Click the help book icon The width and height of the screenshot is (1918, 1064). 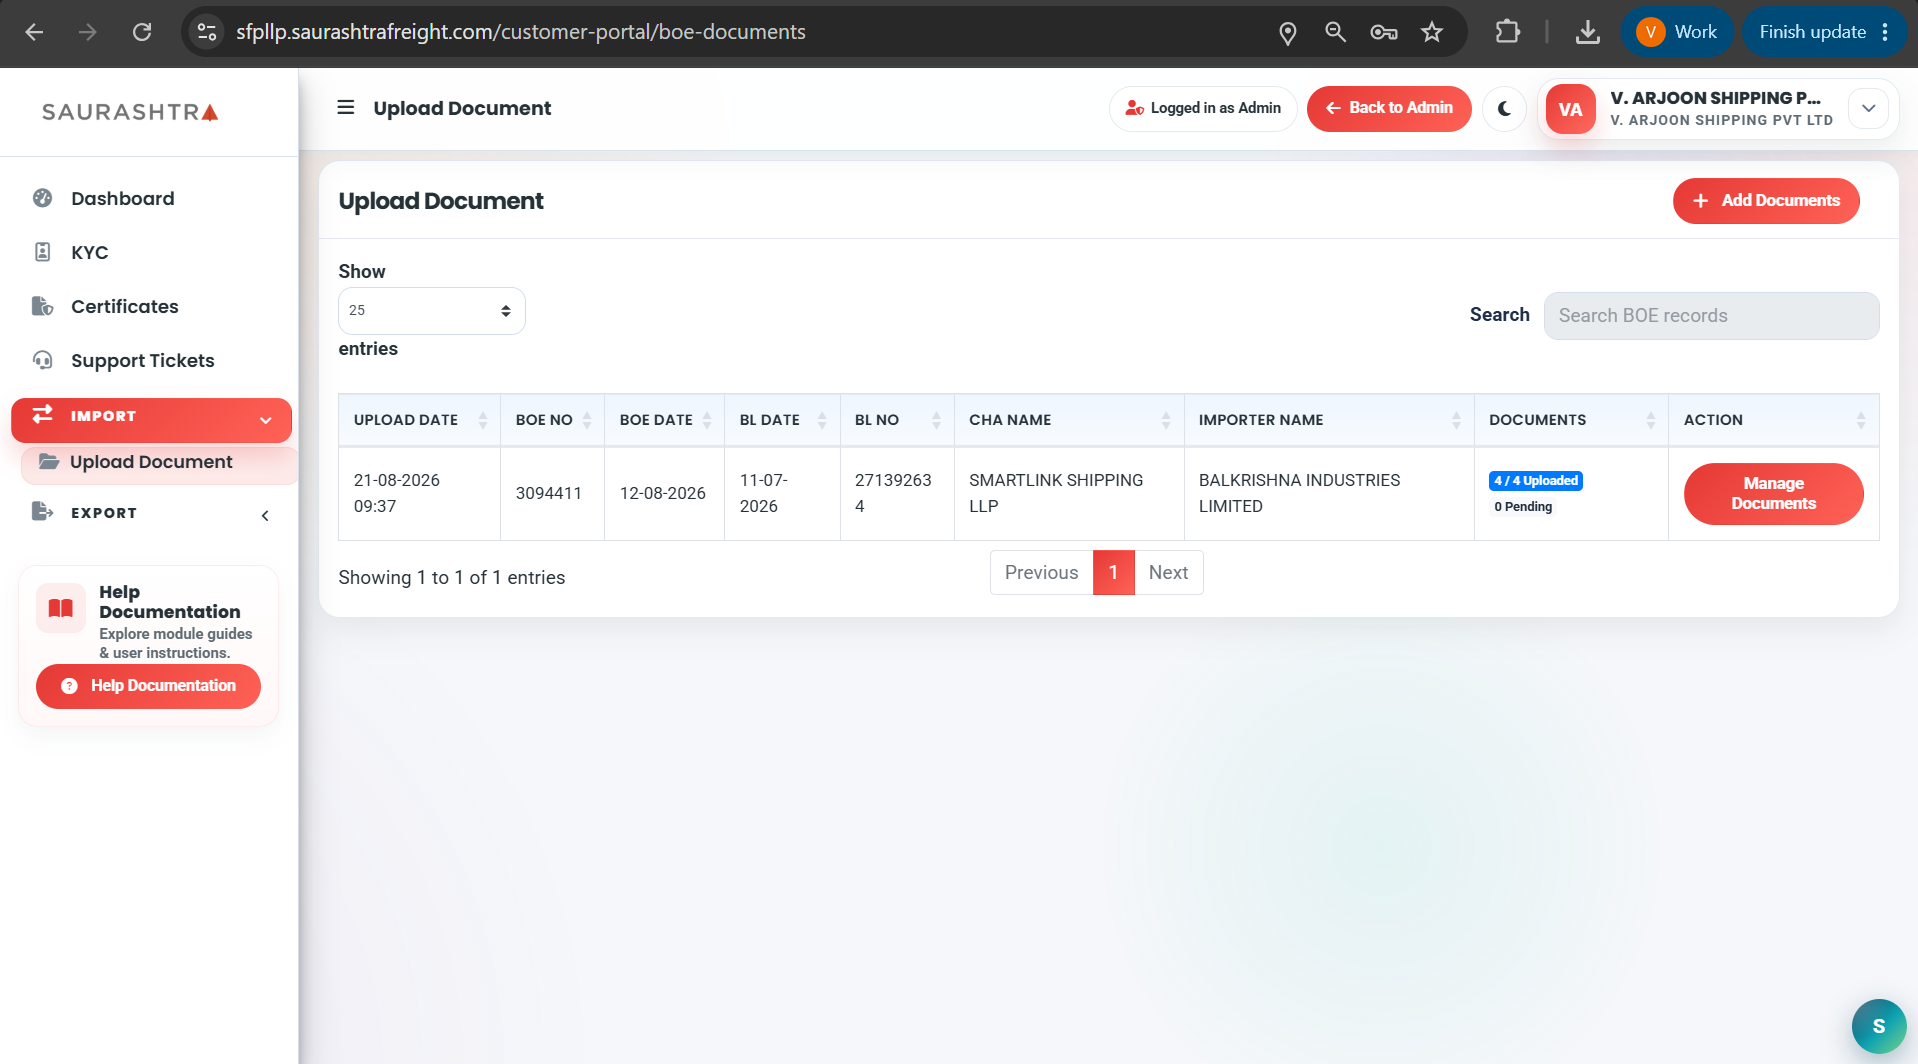[x=61, y=608]
